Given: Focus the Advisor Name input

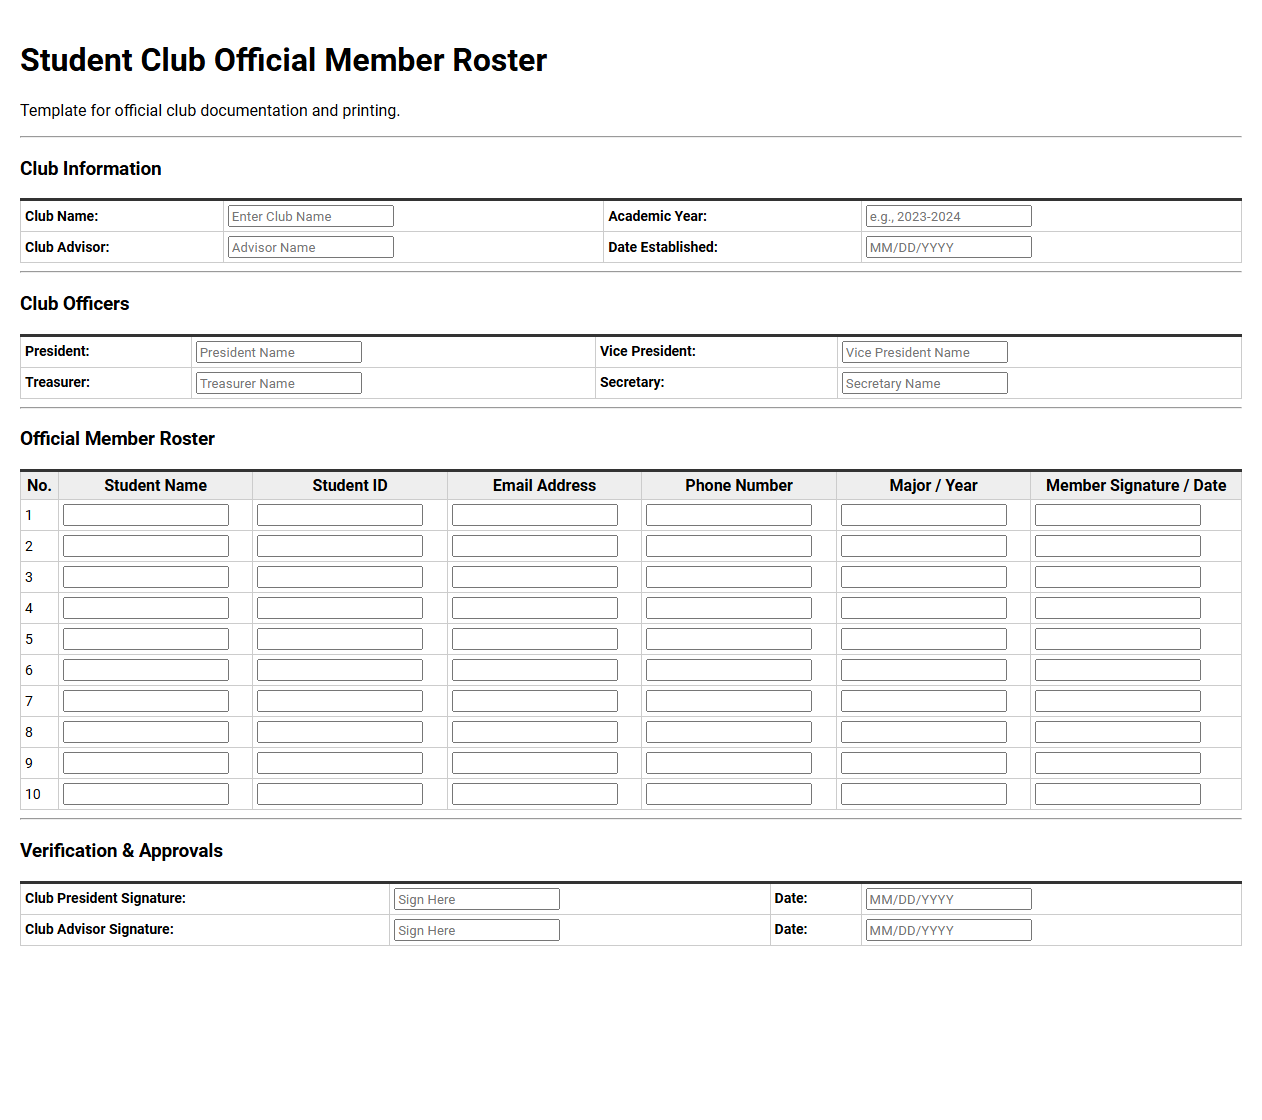Looking at the screenshot, I should tap(311, 247).
